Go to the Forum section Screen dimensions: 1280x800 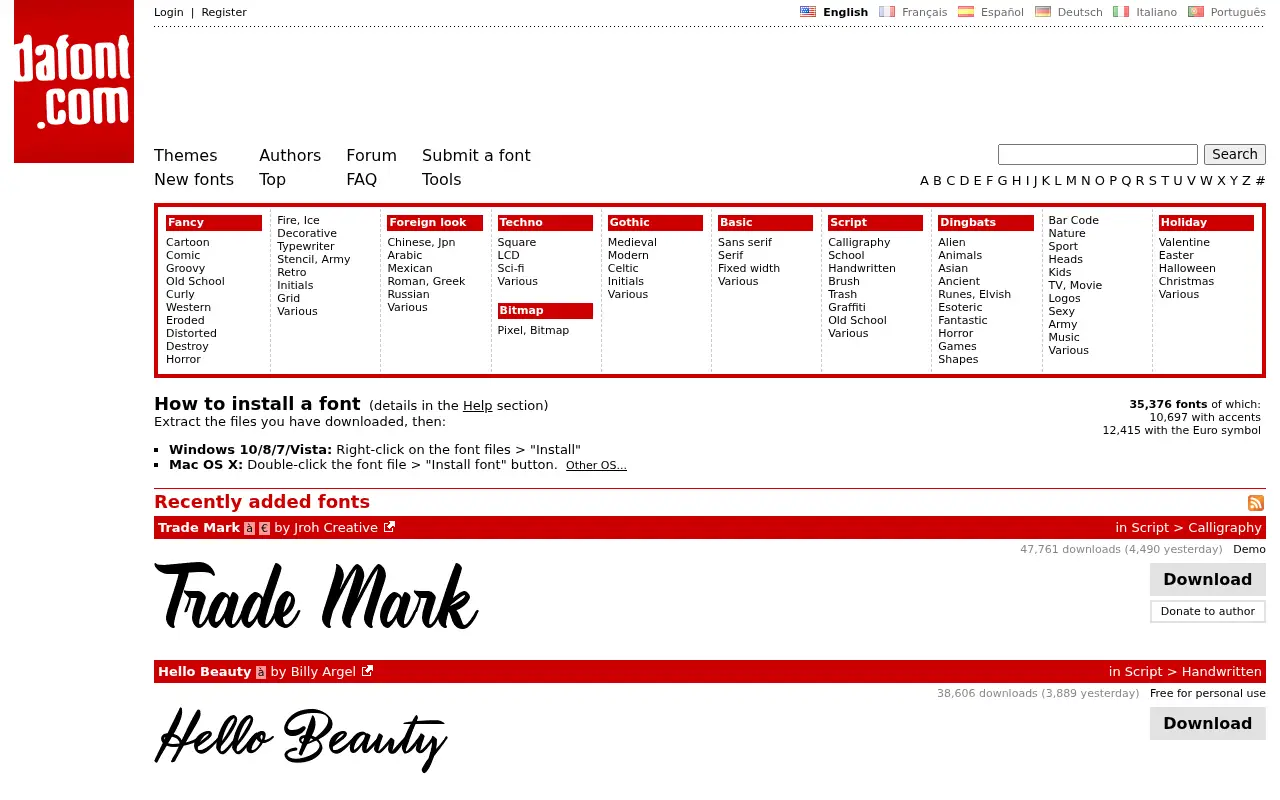[x=371, y=155]
